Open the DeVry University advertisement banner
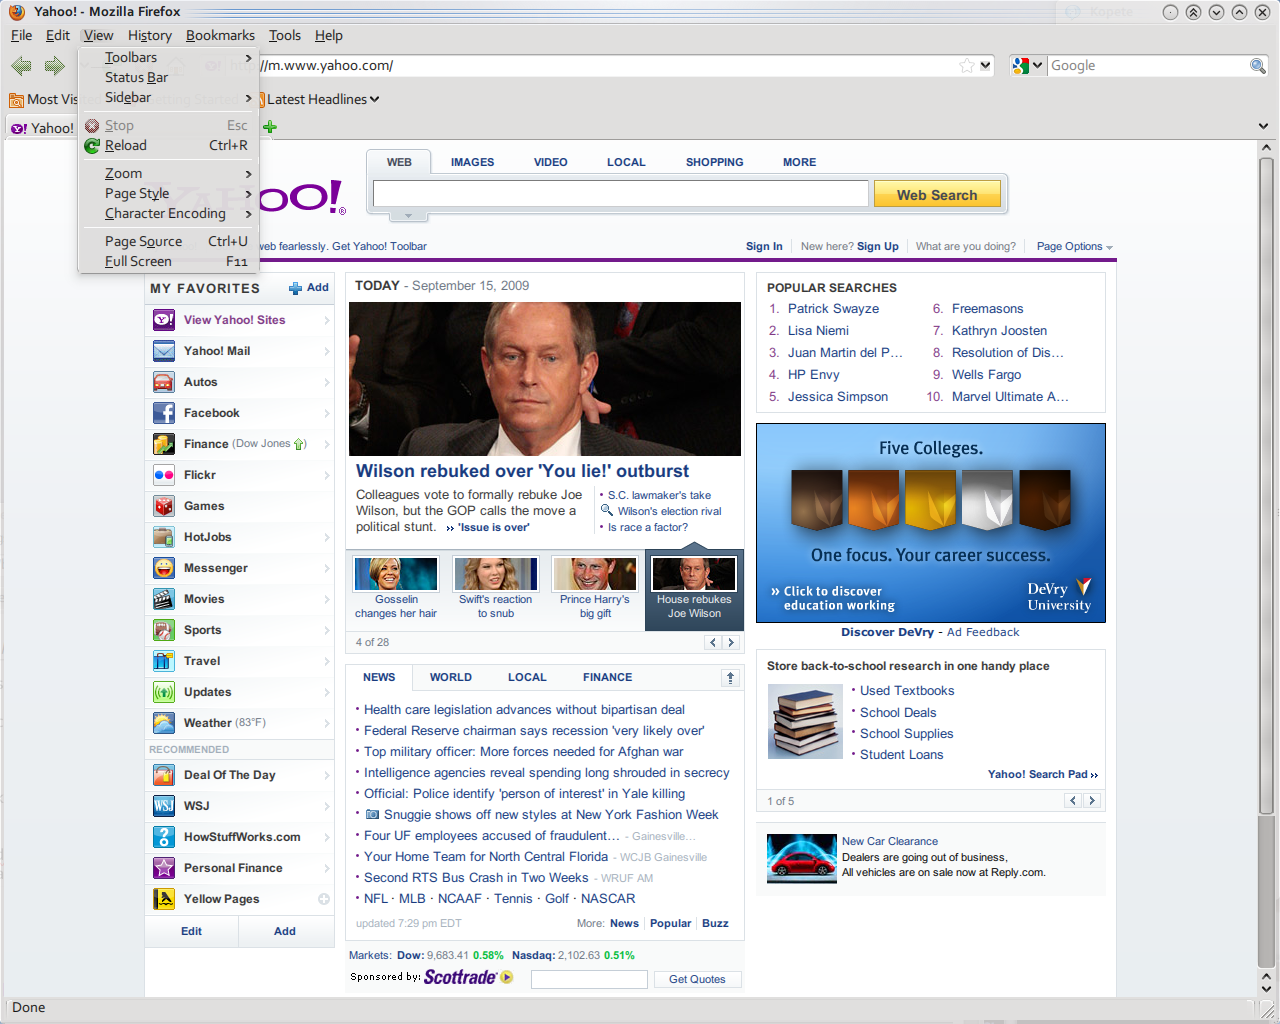Image resolution: width=1280 pixels, height=1024 pixels. point(931,523)
